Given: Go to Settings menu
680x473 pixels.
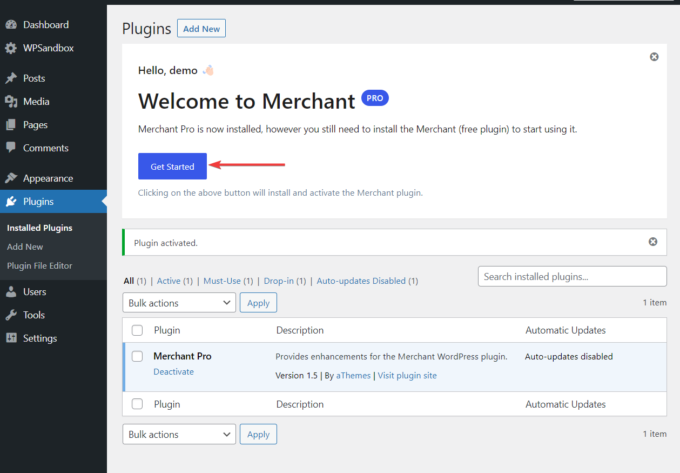Looking at the screenshot, I should pos(53,338).
